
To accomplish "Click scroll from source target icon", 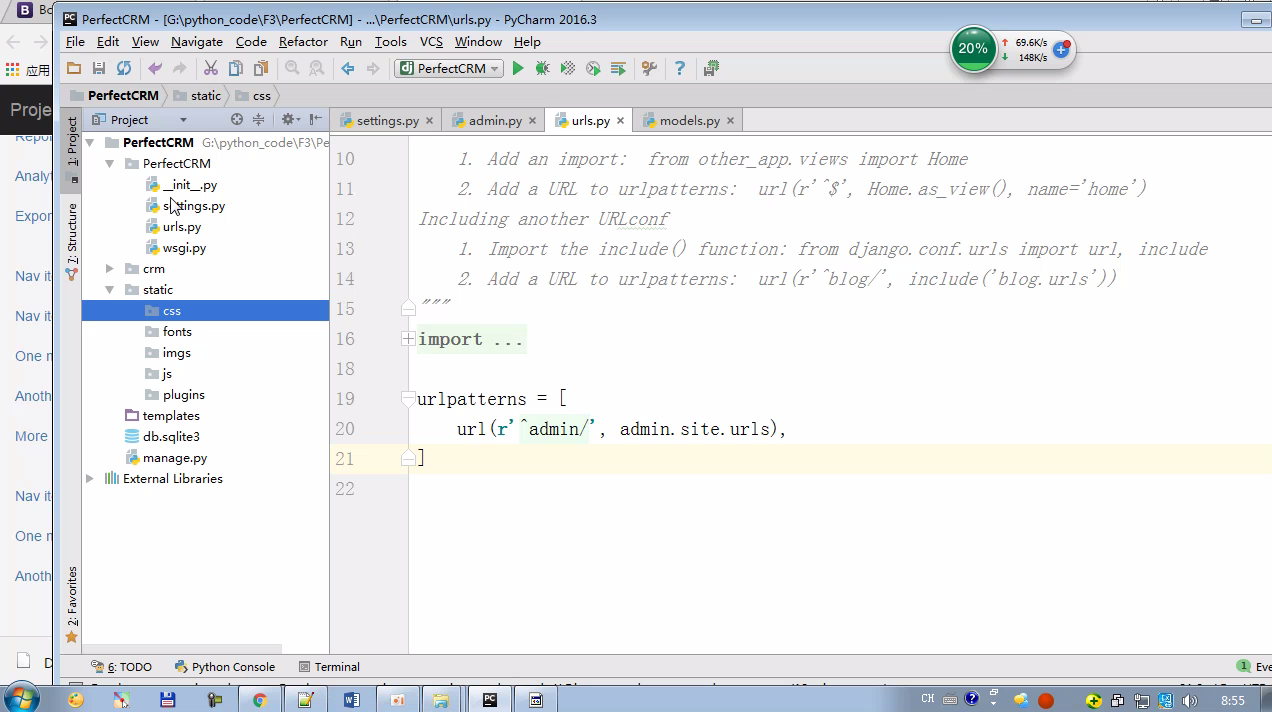I will click(x=237, y=119).
